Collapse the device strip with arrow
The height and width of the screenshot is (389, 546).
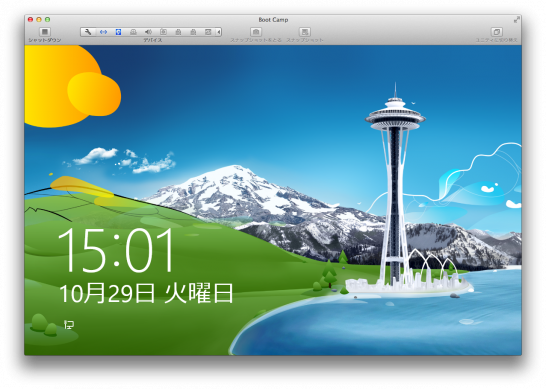pos(219,32)
